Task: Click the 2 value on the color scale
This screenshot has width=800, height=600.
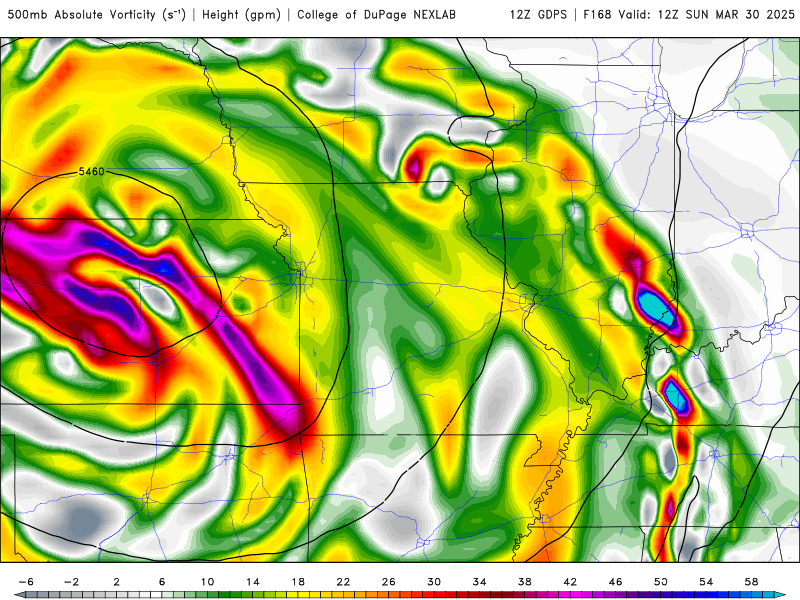Action: [x=117, y=582]
